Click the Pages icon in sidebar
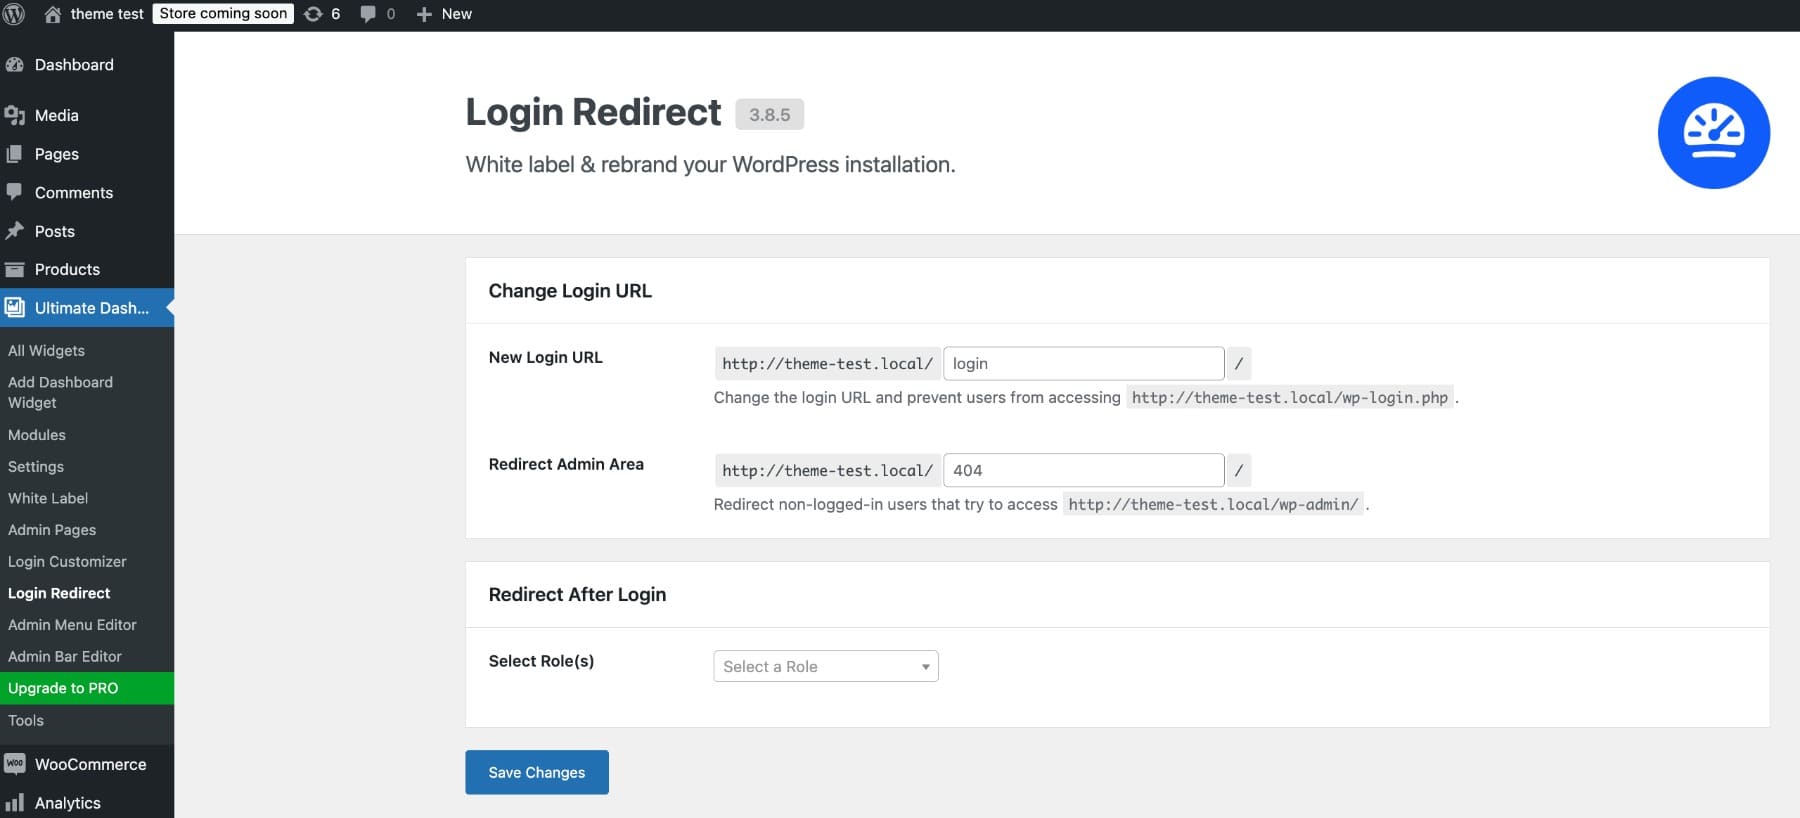Image resolution: width=1800 pixels, height=818 pixels. tap(14, 154)
